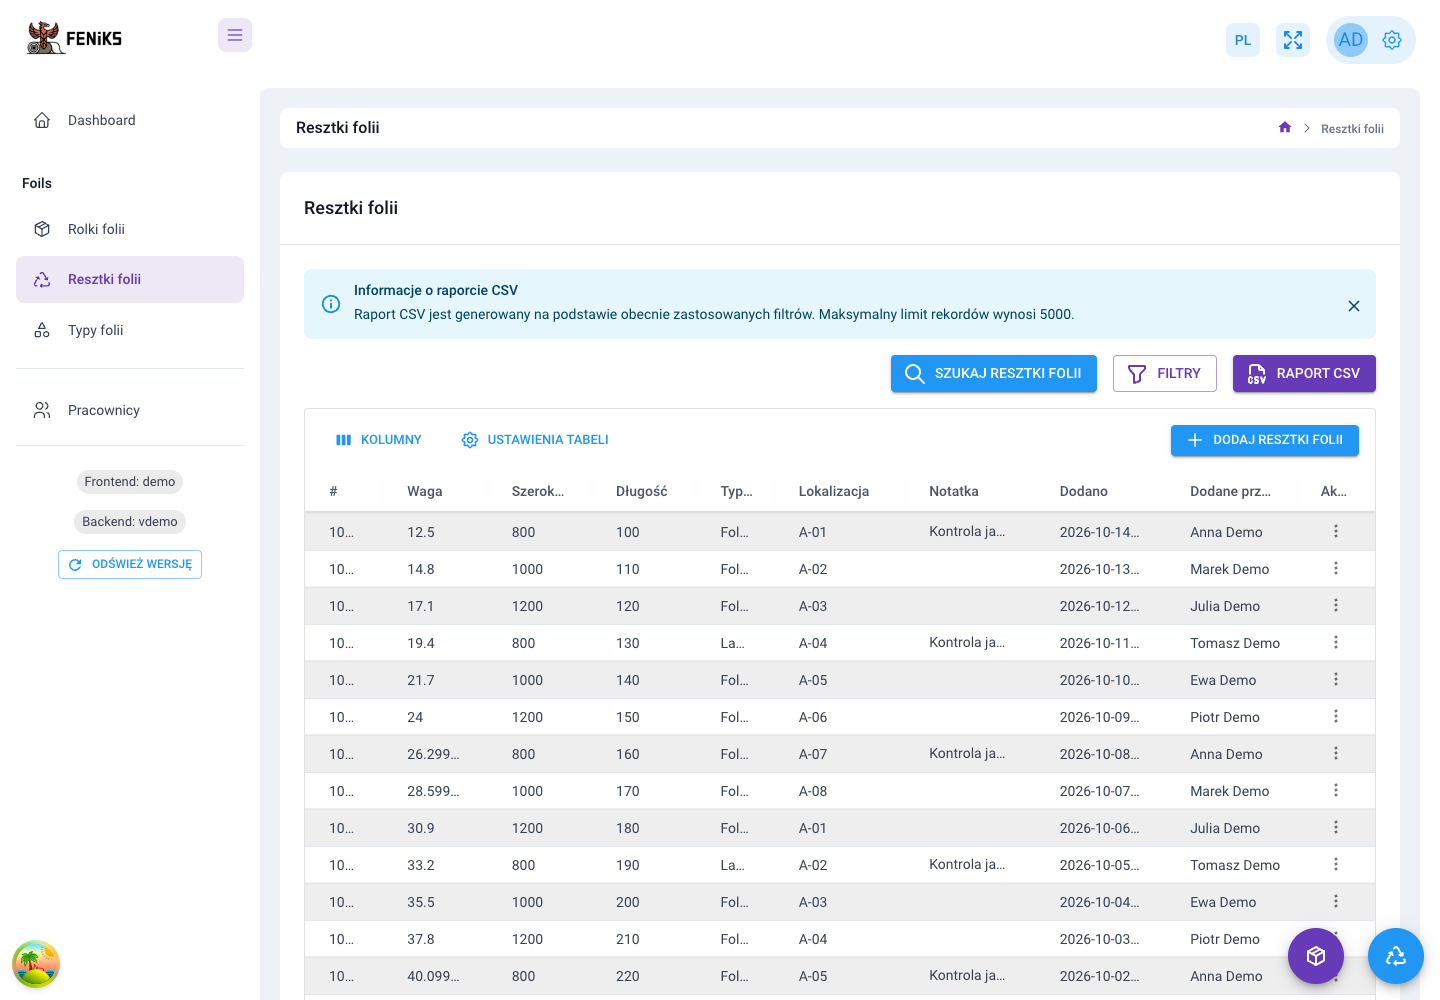Viewport: 1440px width, 1000px height.
Task: Click the FENIKS logo
Action: click(x=75, y=38)
